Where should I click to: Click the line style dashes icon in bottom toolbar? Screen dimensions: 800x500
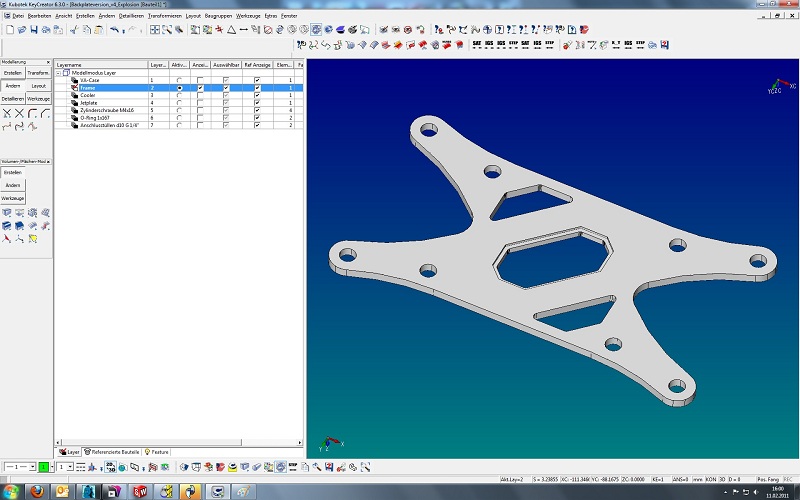(80, 467)
